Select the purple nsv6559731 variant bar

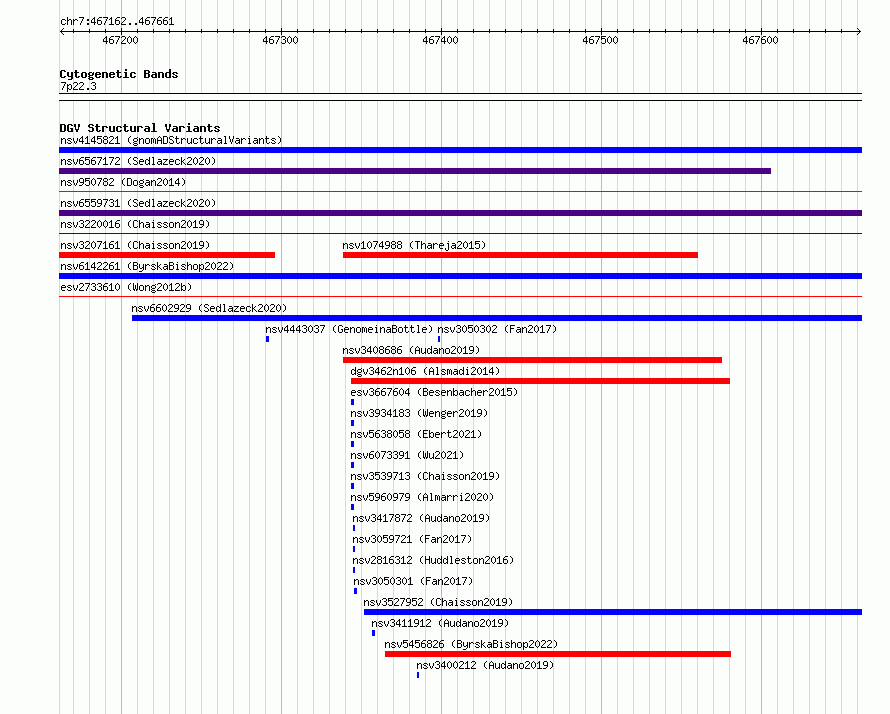460,213
